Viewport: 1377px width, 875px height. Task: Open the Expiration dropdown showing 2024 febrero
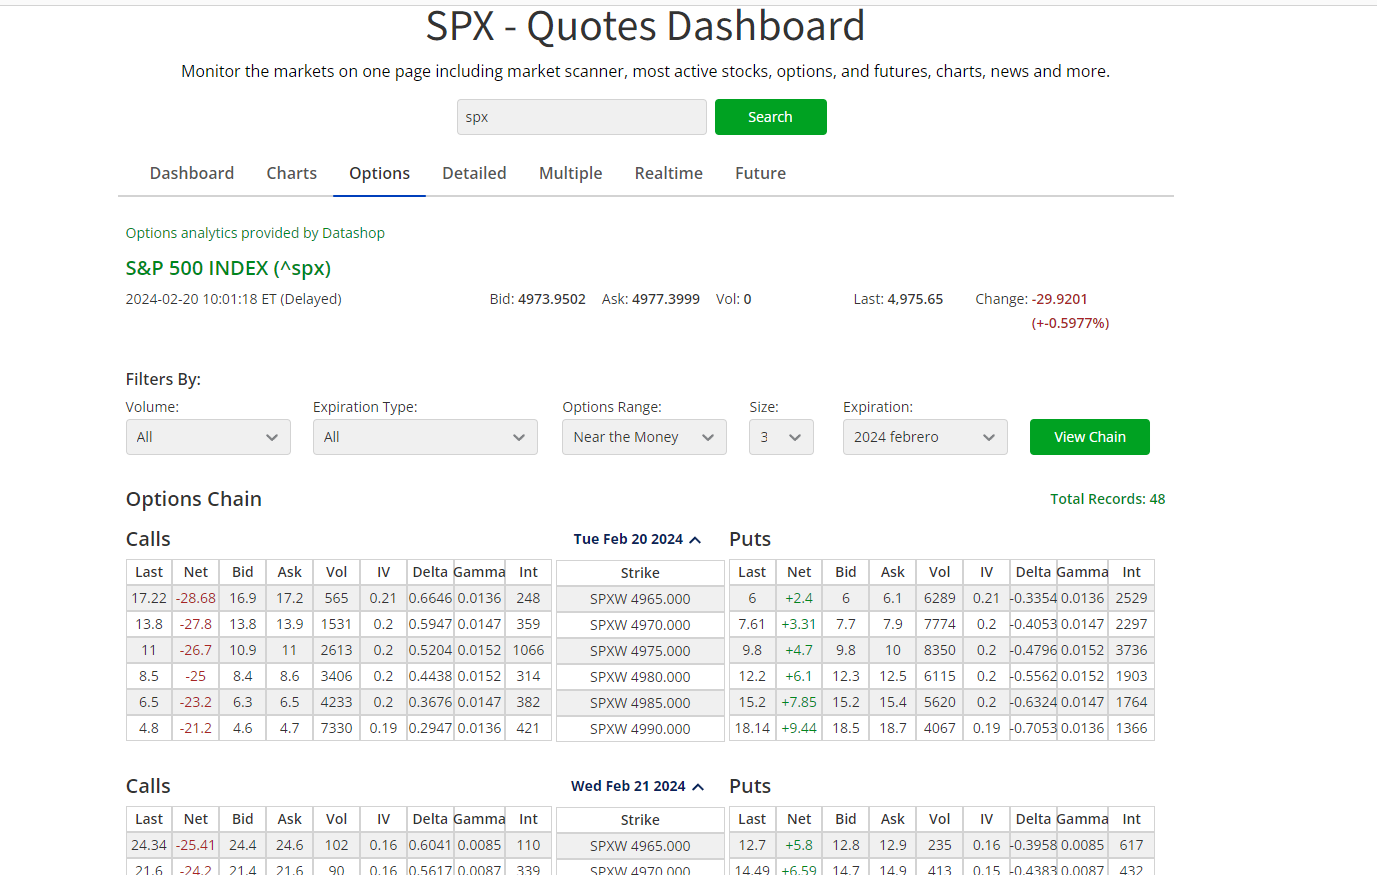coord(925,437)
